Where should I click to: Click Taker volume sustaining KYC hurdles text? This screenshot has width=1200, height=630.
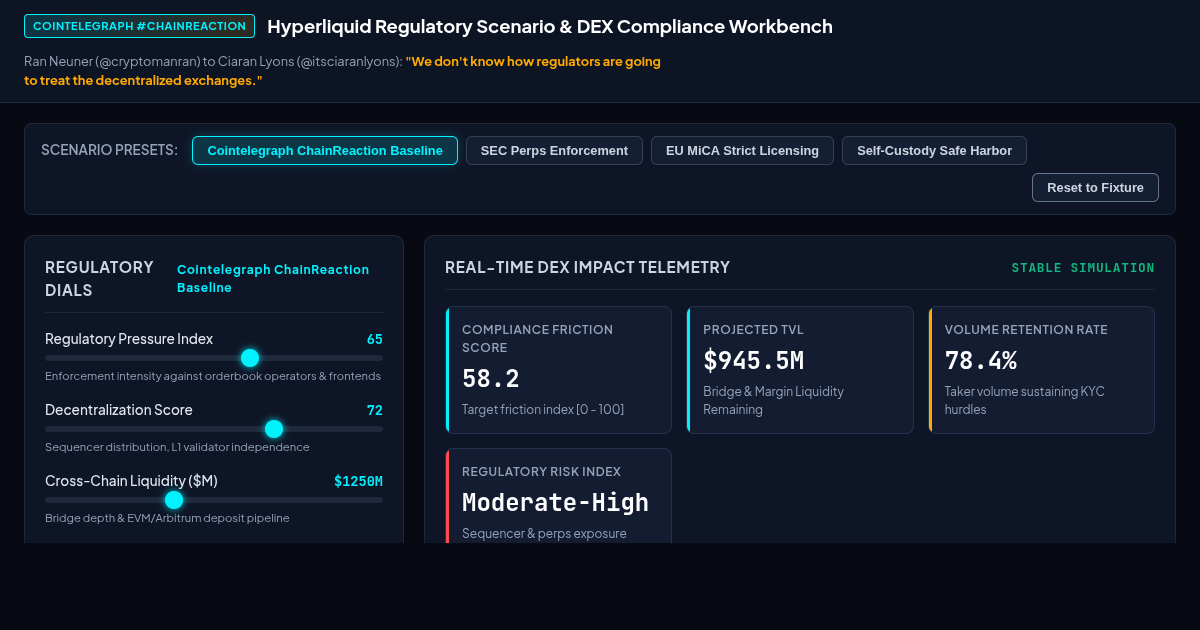(x=1025, y=400)
